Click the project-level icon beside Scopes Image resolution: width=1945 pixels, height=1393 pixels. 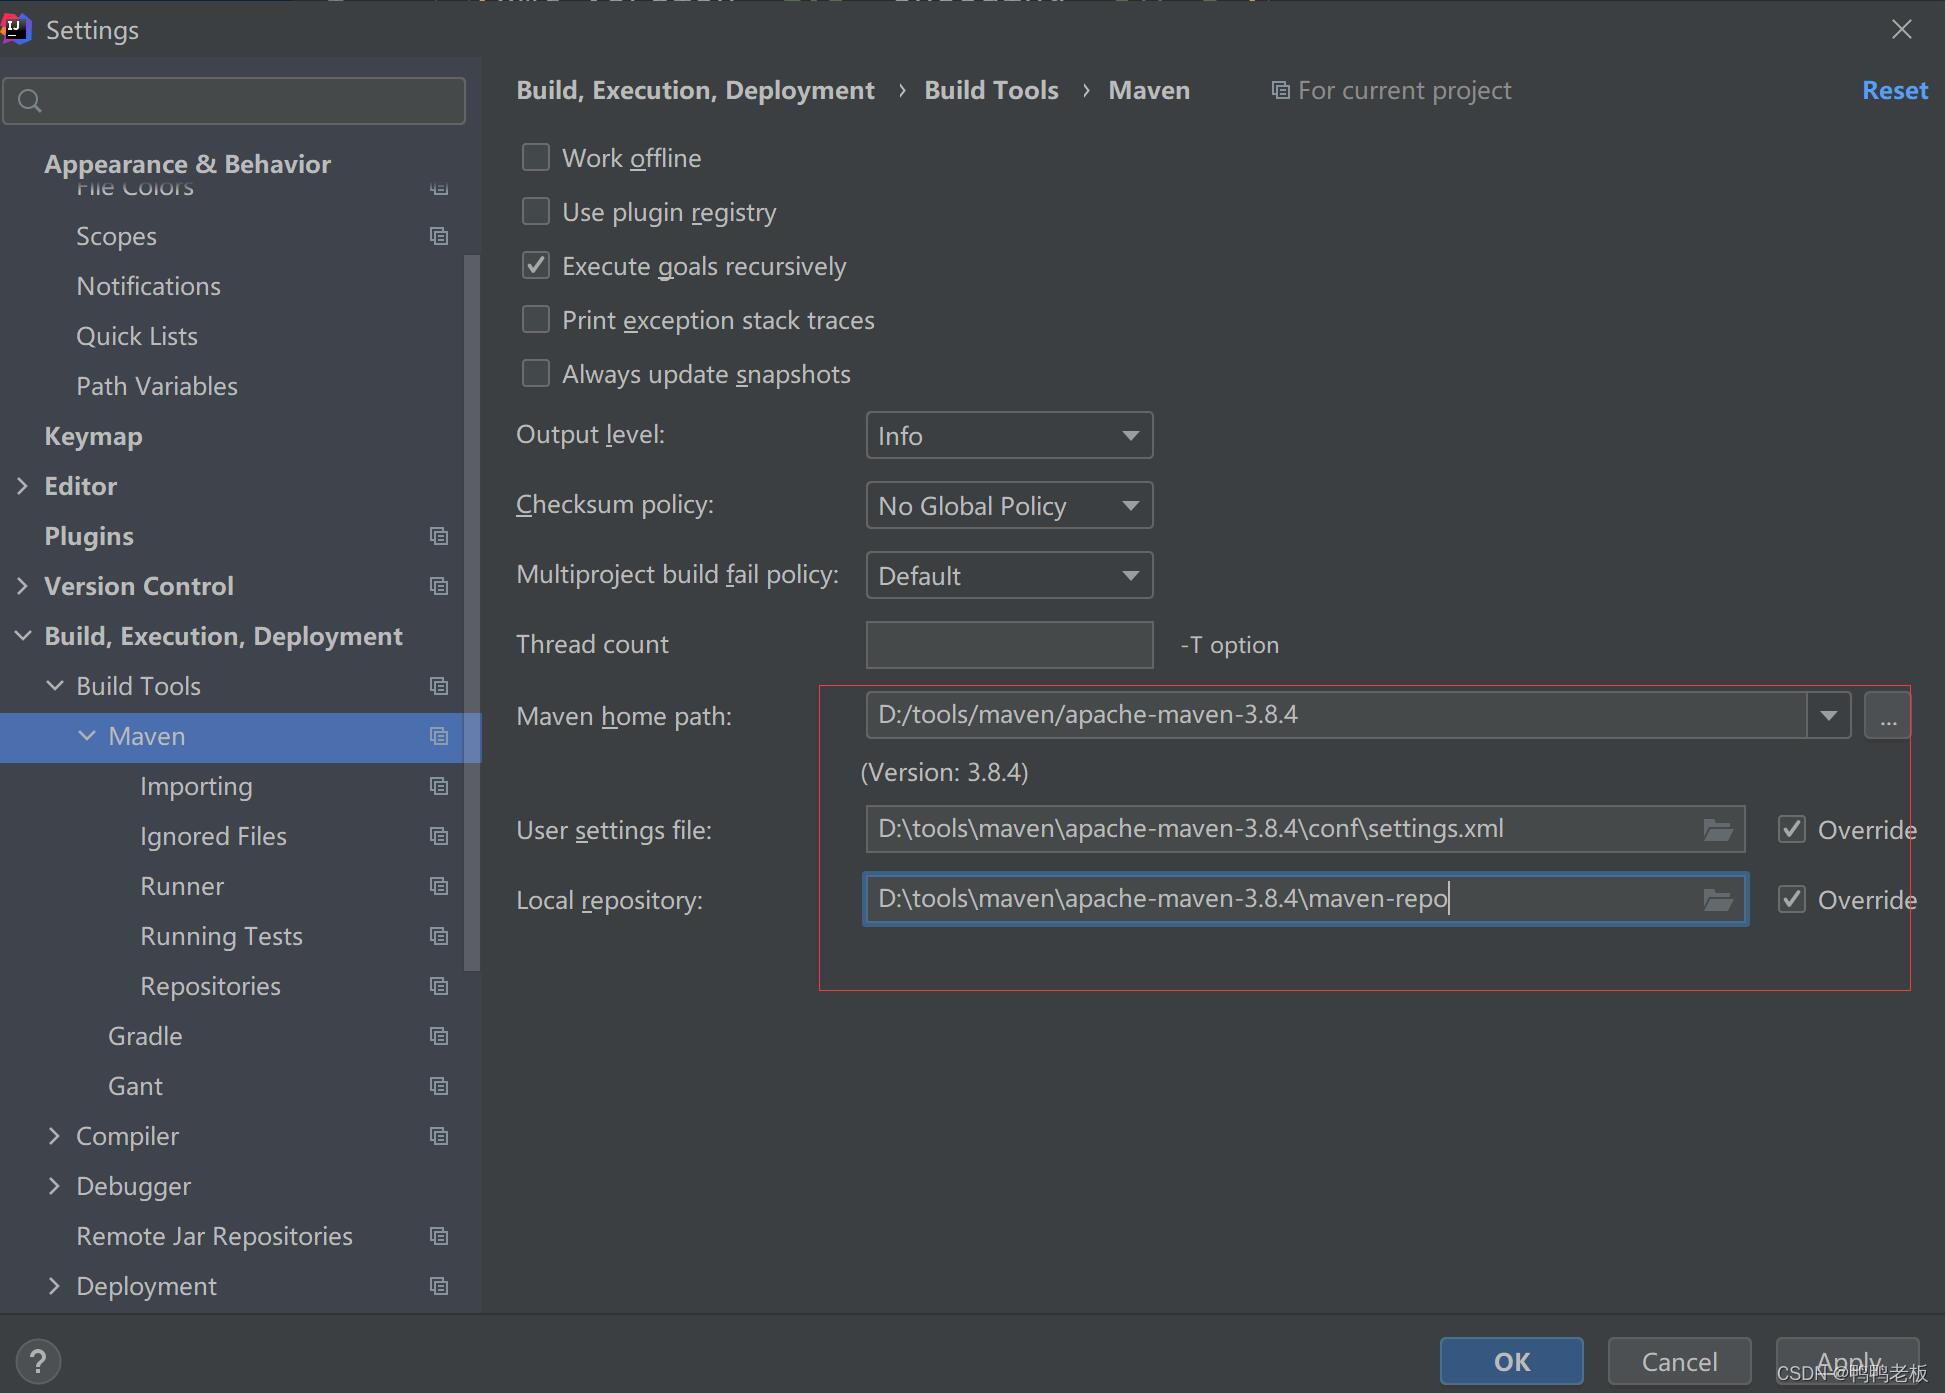coord(439,236)
